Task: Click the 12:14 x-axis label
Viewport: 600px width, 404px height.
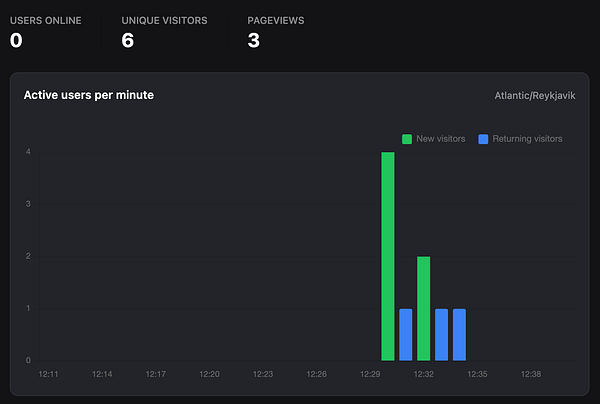Action: click(x=102, y=374)
